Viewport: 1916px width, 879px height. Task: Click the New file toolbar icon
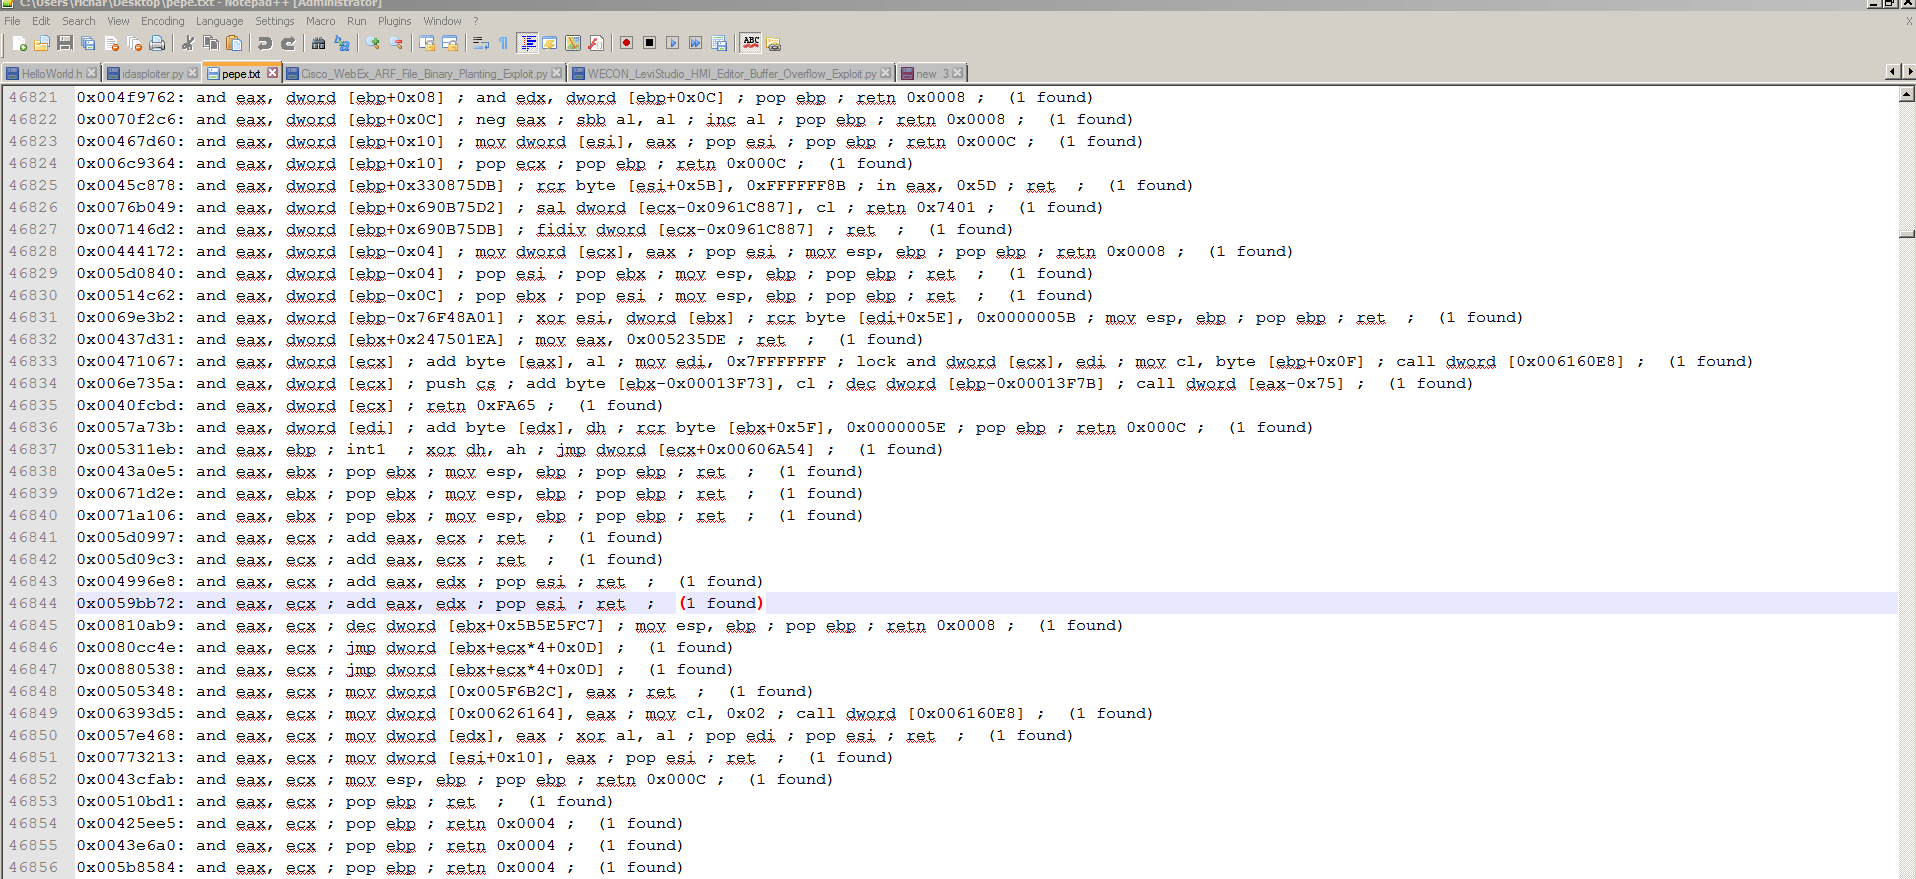click(19, 43)
